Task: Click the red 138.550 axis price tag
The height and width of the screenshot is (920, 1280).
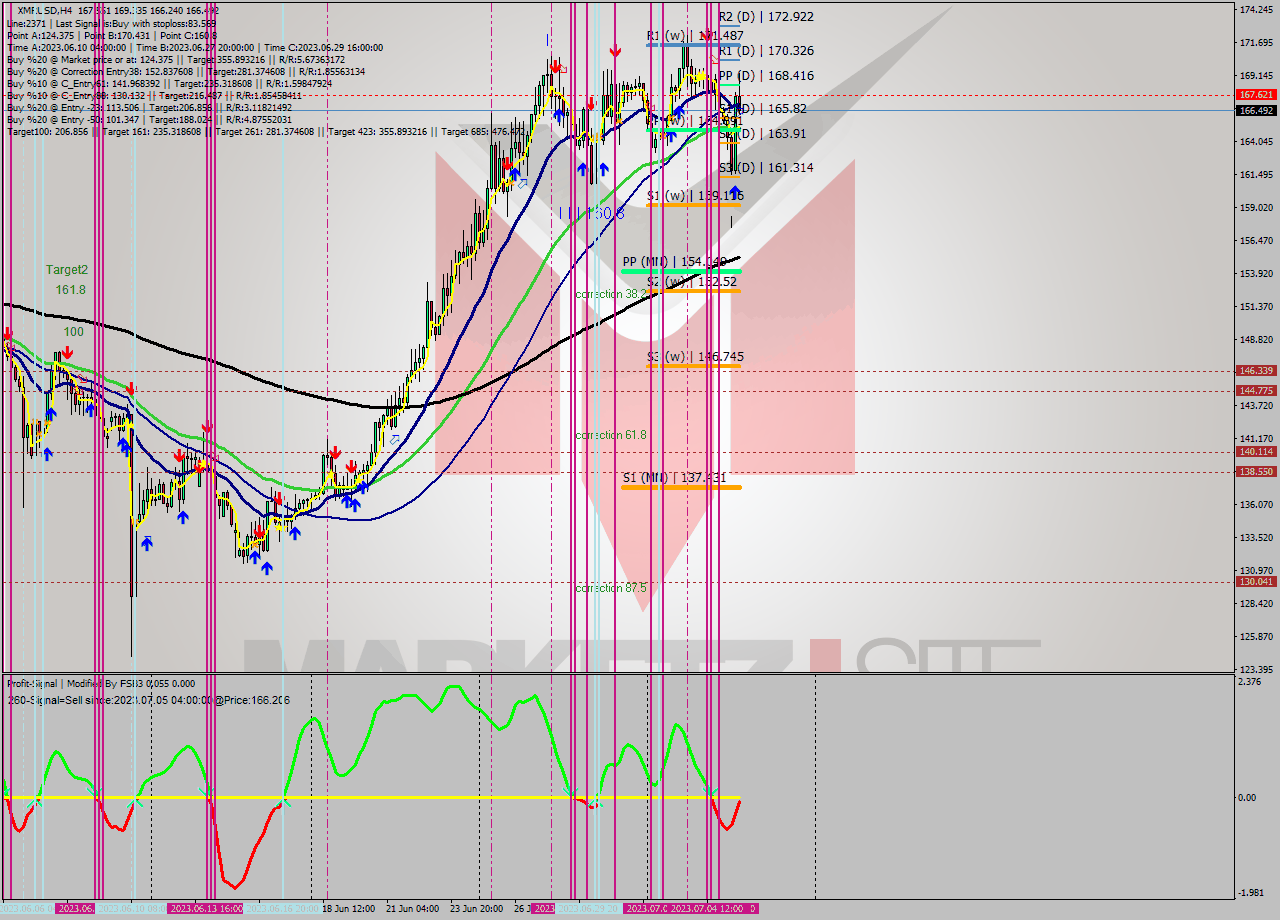Action: (x=1254, y=472)
